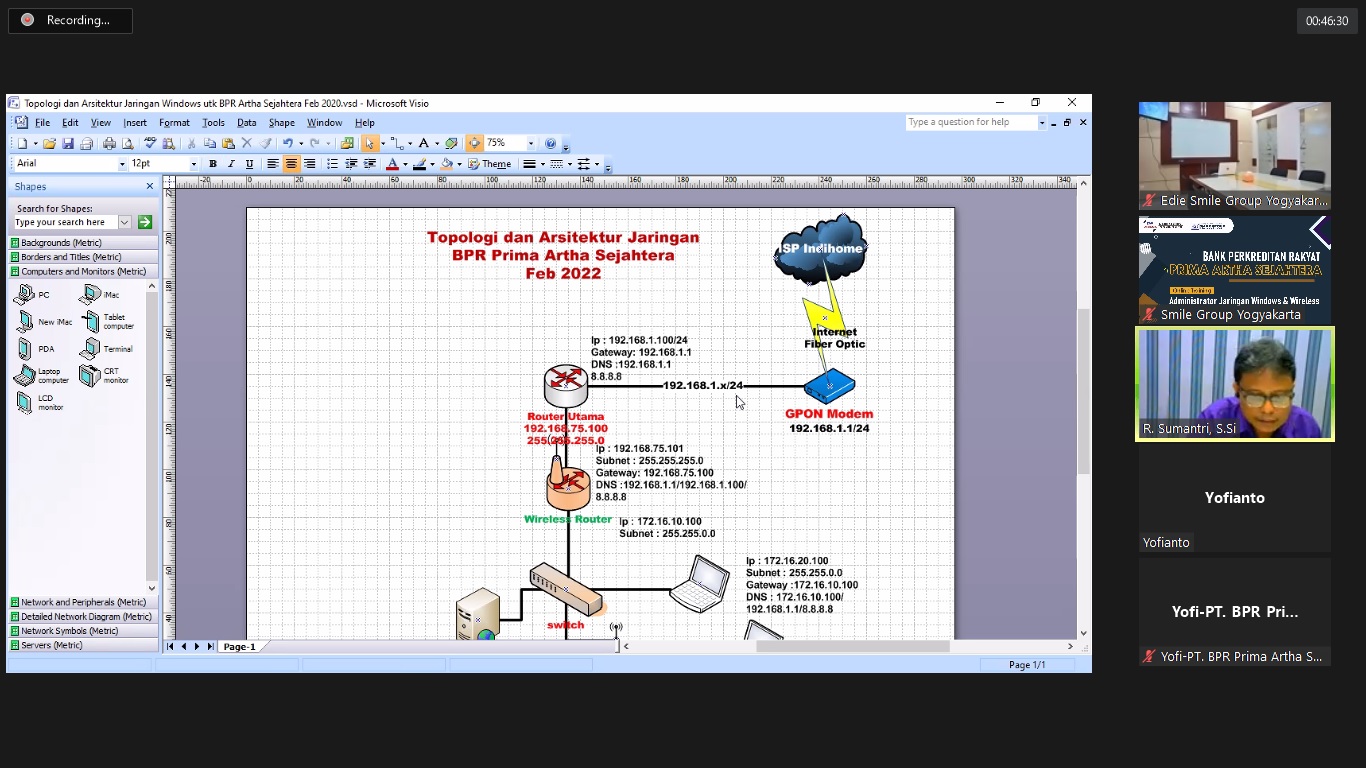This screenshot has height=768, width=1366.
Task: Expand the Network and Peripherals stencil
Action: [83, 602]
